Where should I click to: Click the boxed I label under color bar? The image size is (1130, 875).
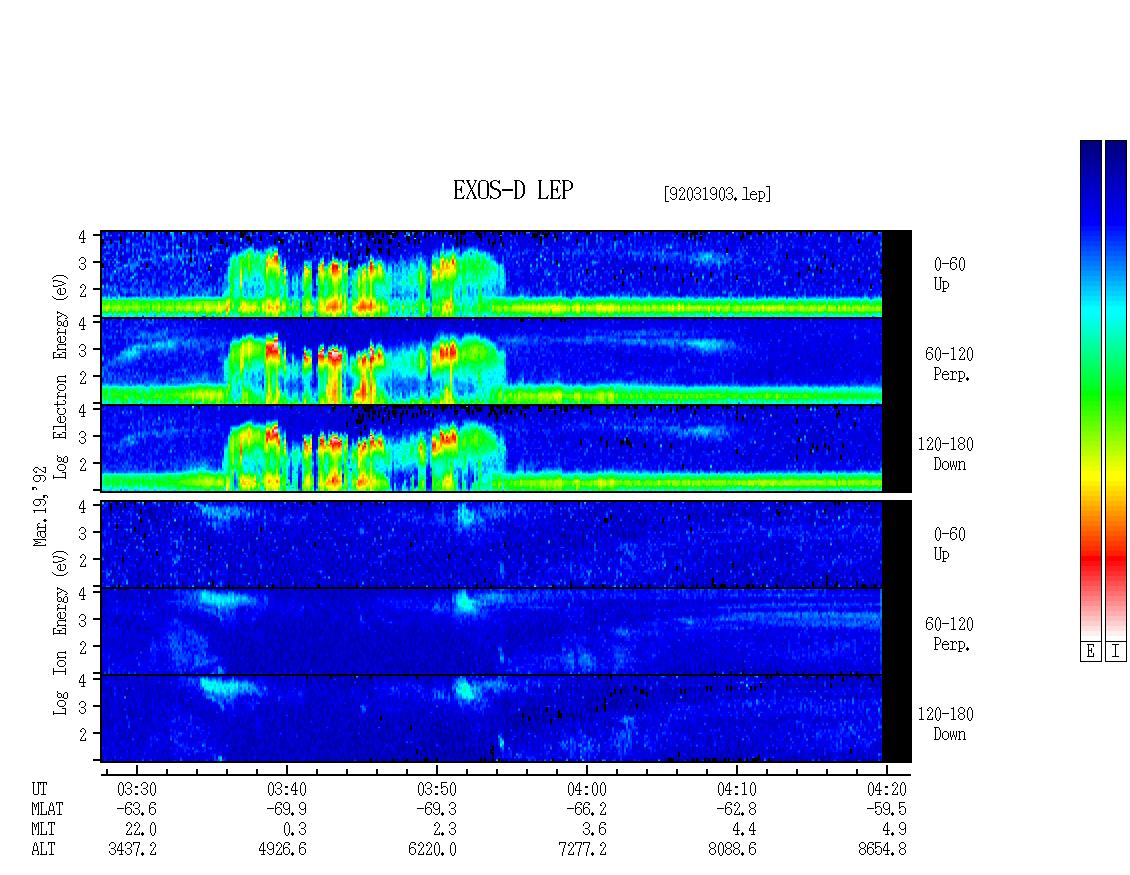click(x=1116, y=652)
